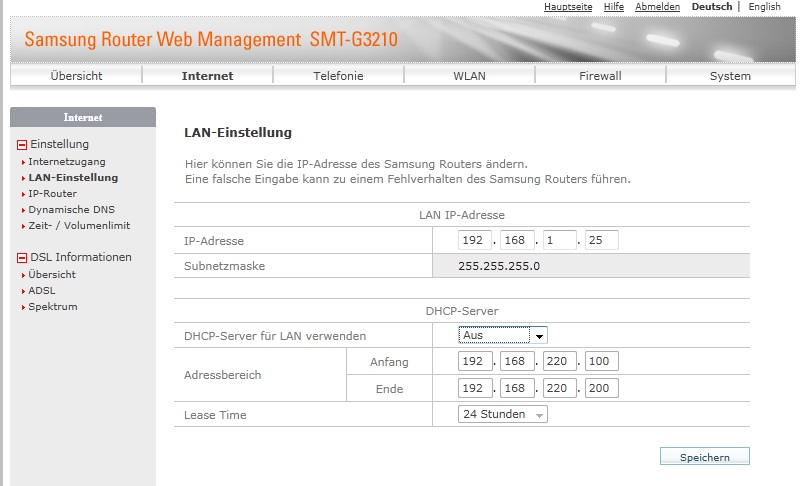Select Deutsch language

coord(712,7)
